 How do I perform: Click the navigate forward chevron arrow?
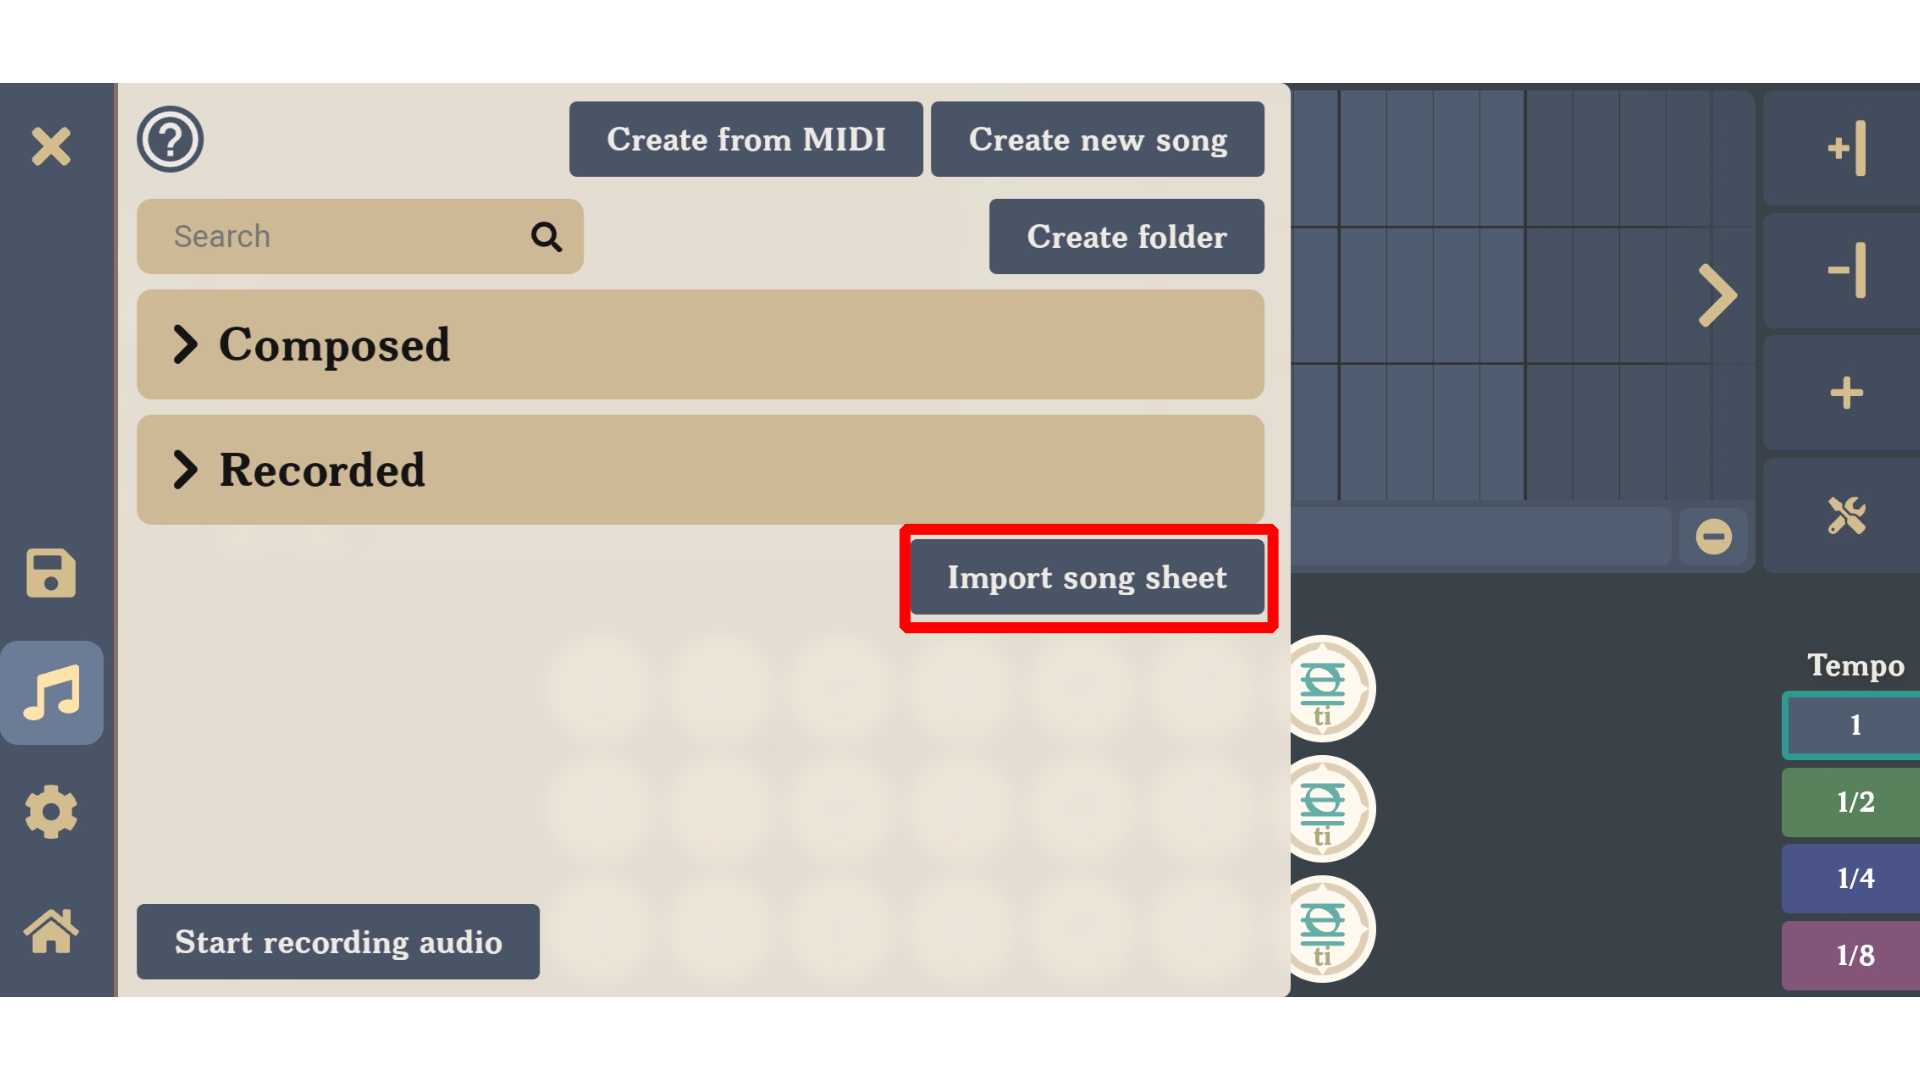point(1717,295)
